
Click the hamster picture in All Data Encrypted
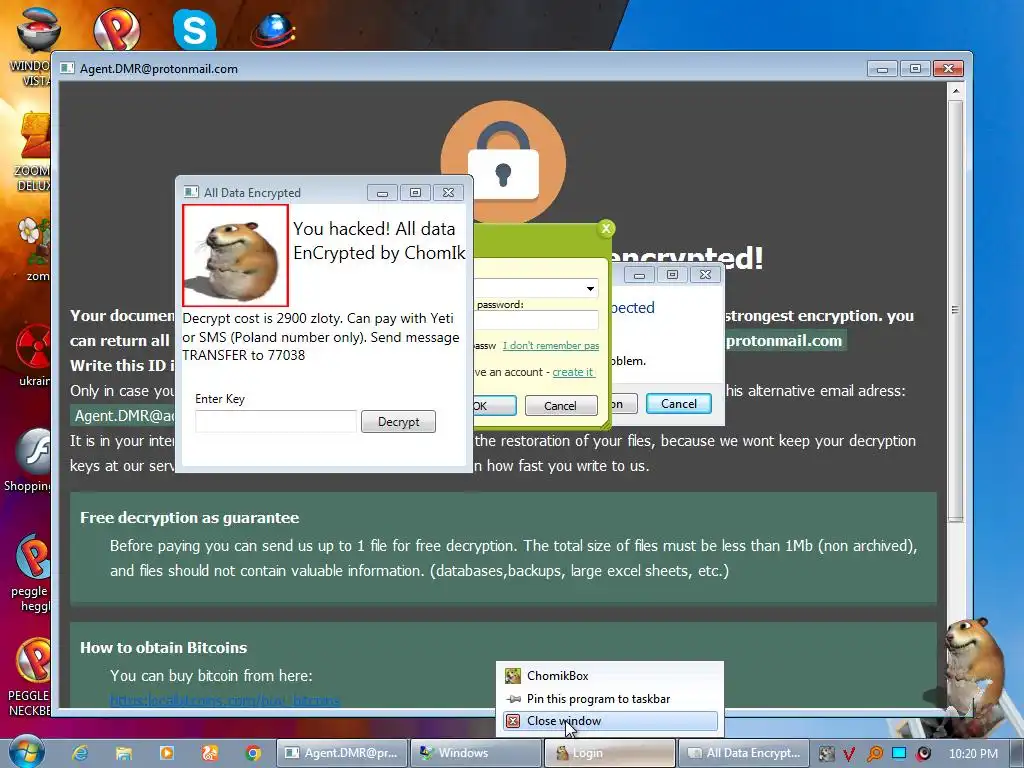pos(235,255)
